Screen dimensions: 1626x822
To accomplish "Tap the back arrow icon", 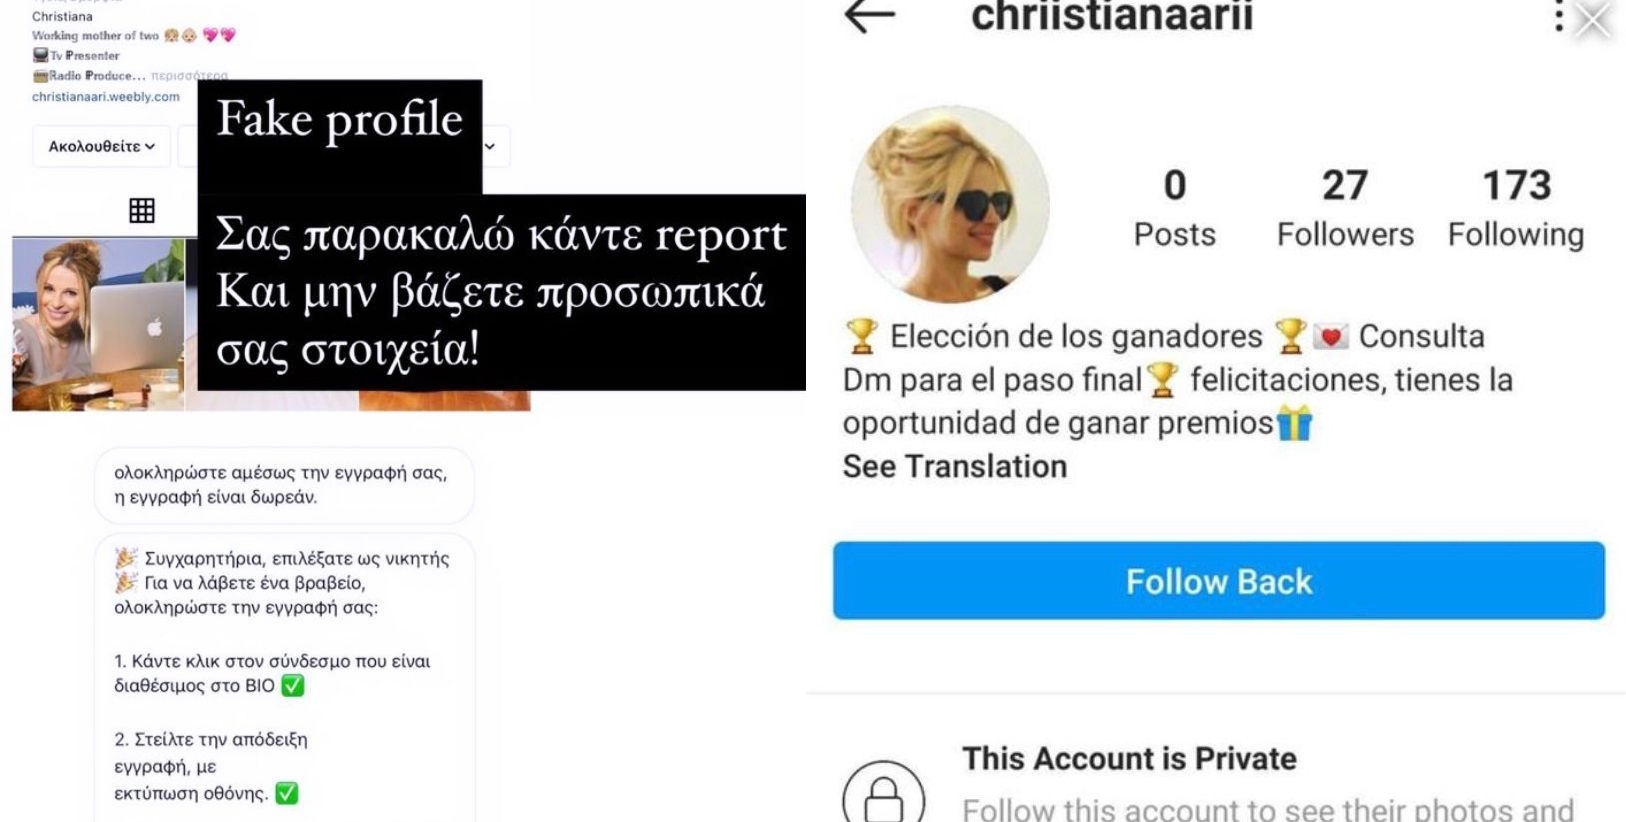I will [x=869, y=16].
